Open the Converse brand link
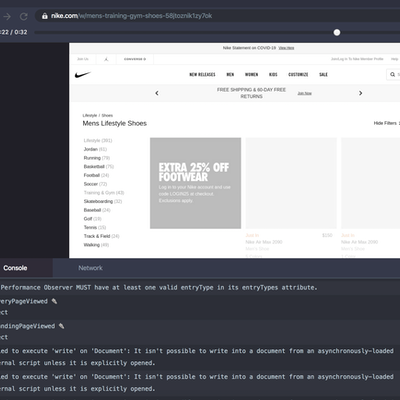Screen dimensions: 400x400 (135, 59)
